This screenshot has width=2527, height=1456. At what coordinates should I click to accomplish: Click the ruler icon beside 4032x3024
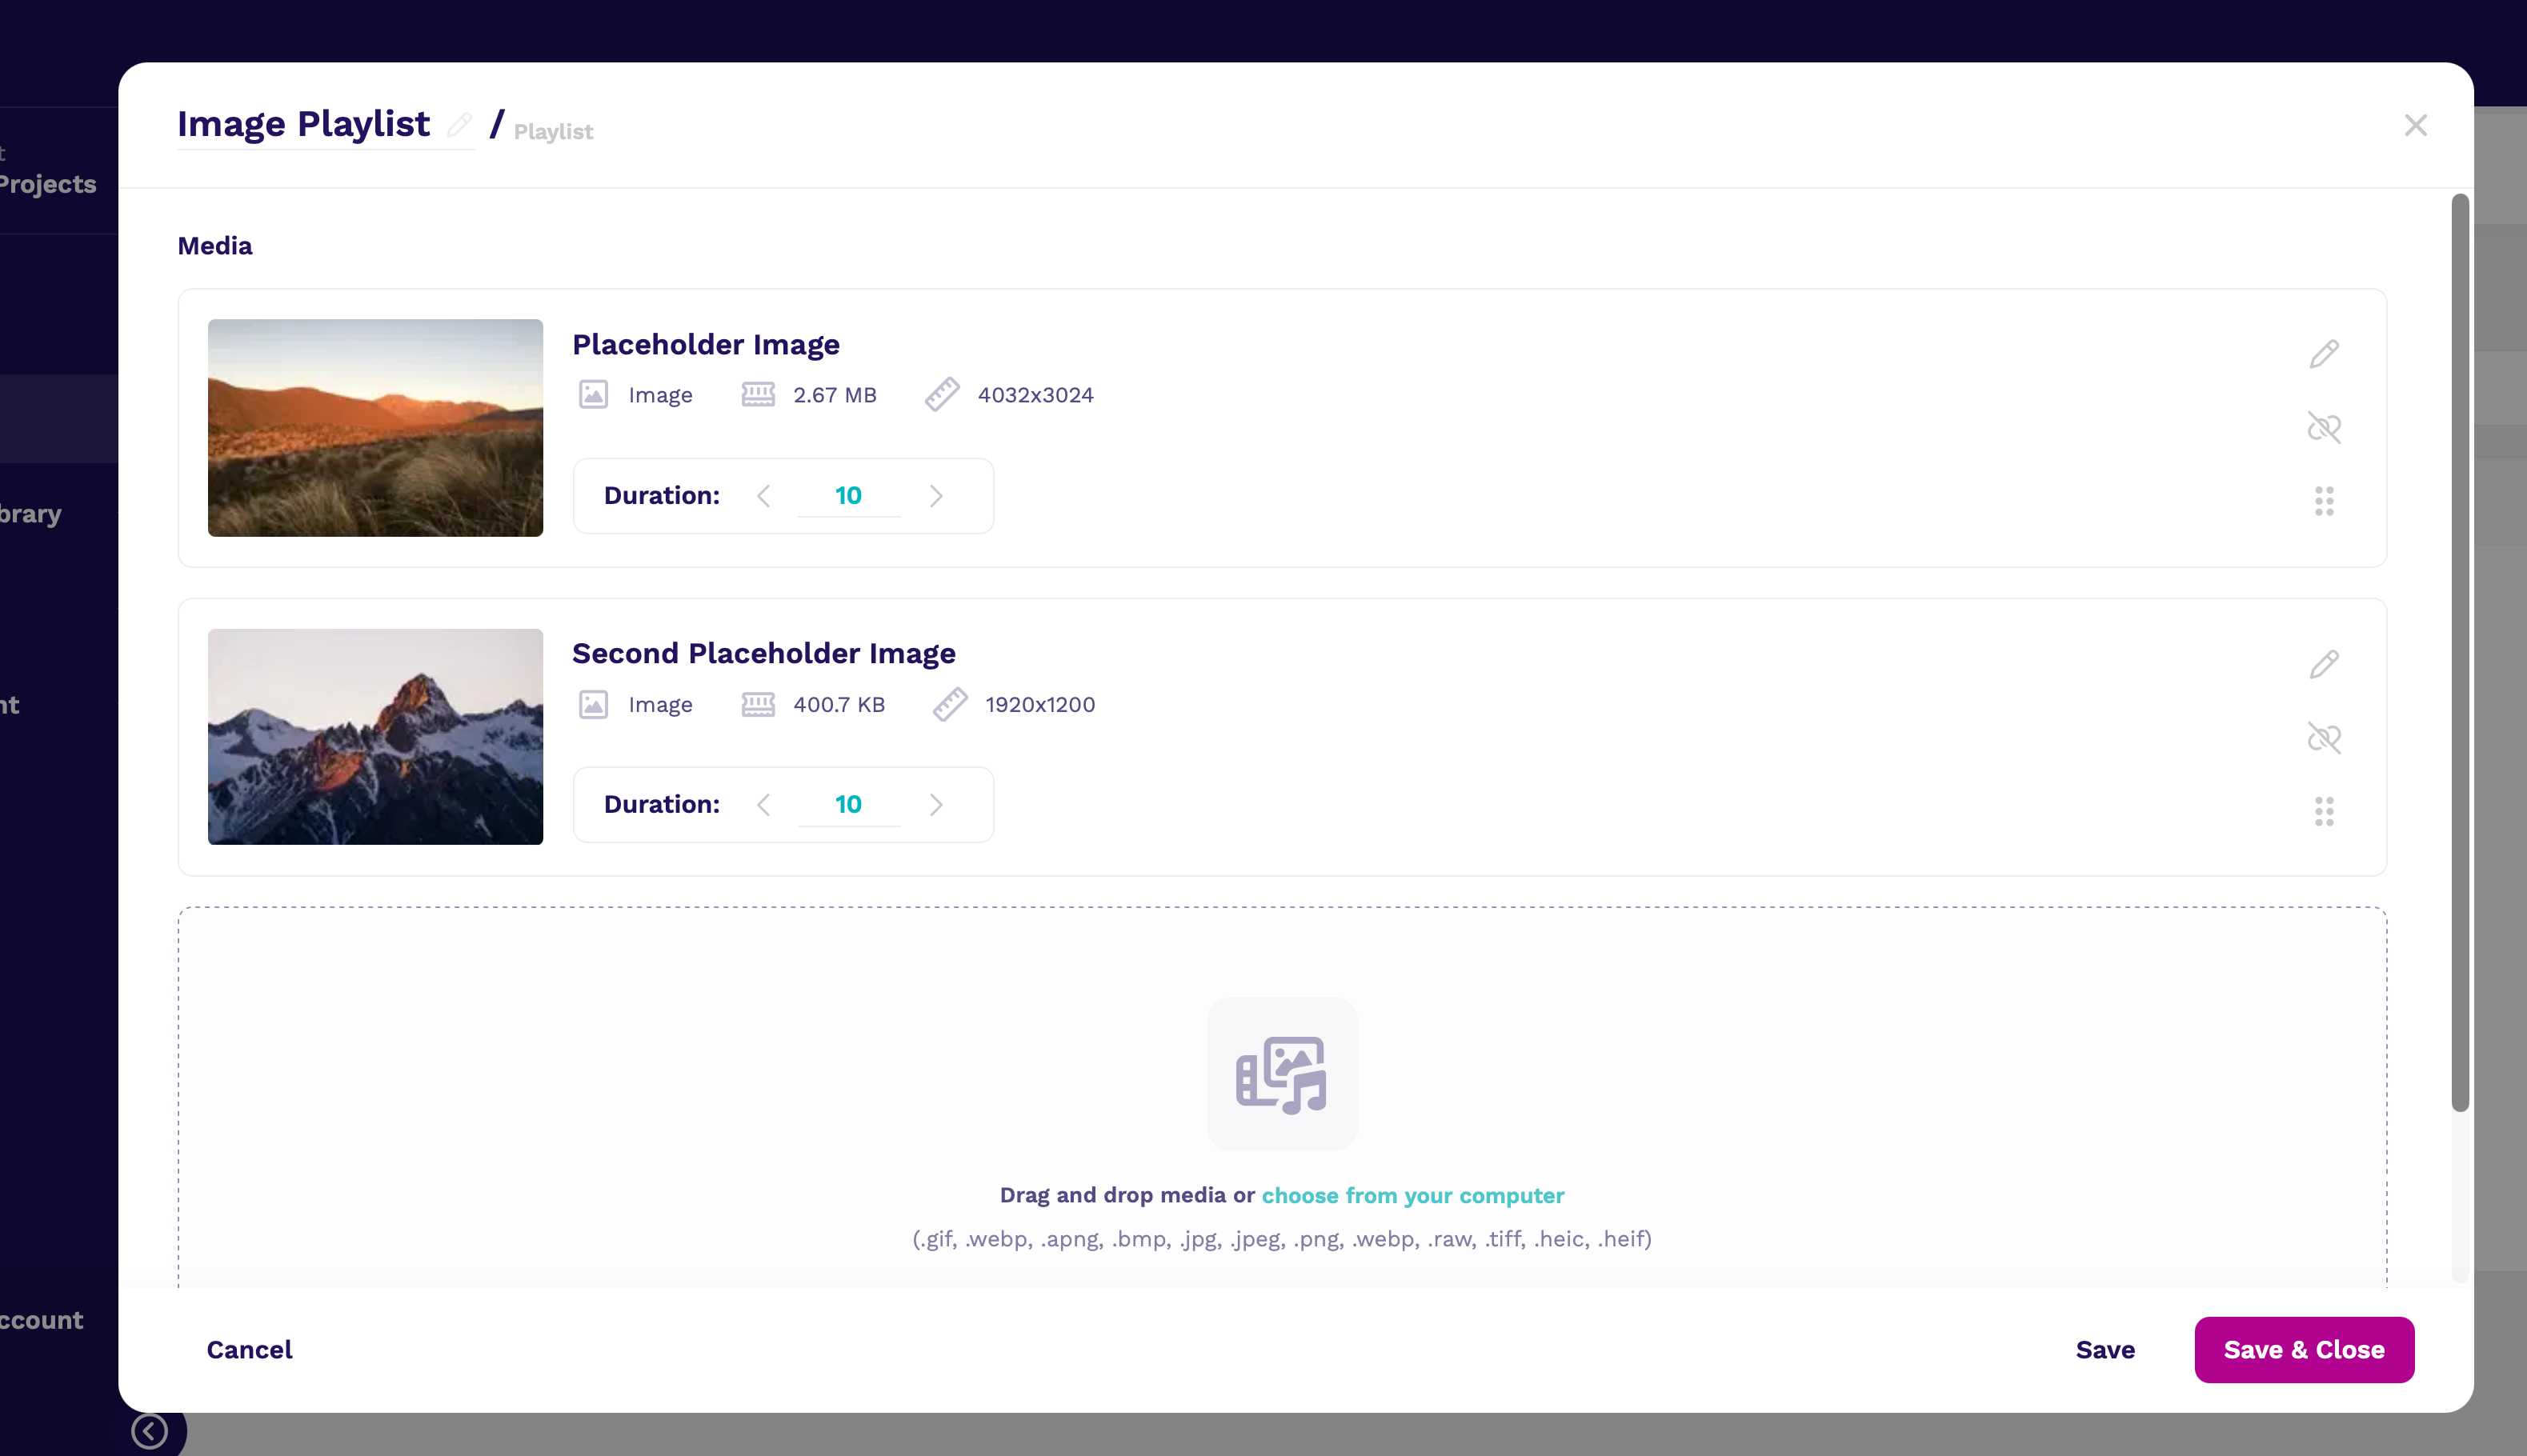[942, 395]
